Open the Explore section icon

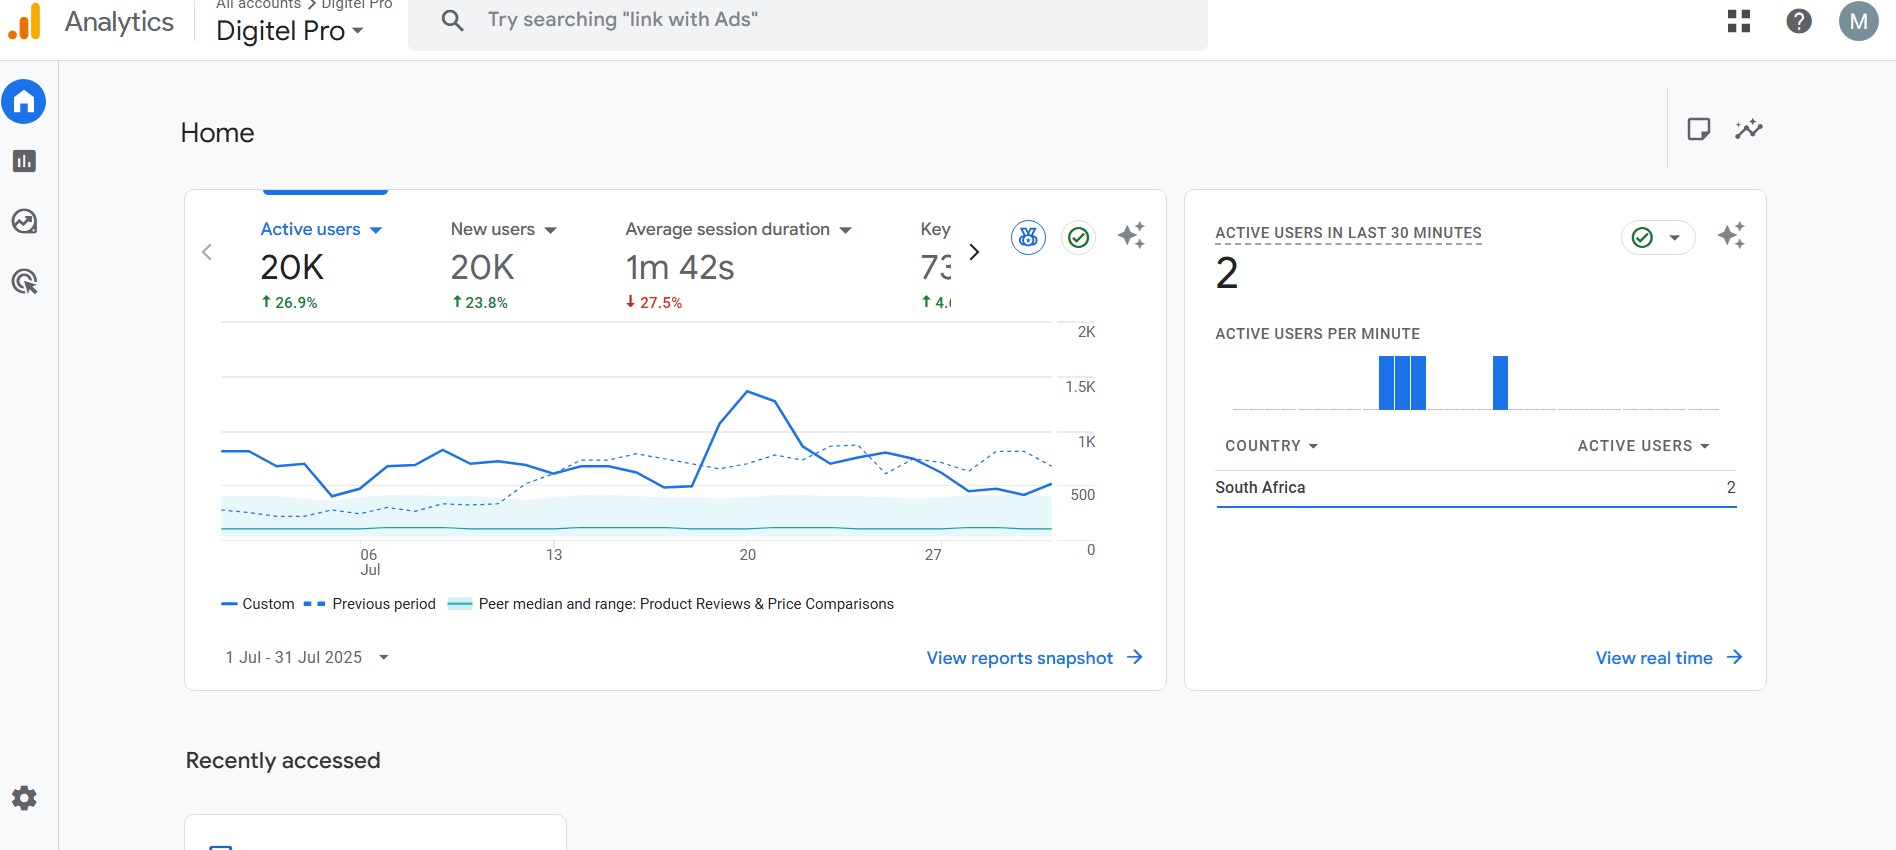[24, 221]
